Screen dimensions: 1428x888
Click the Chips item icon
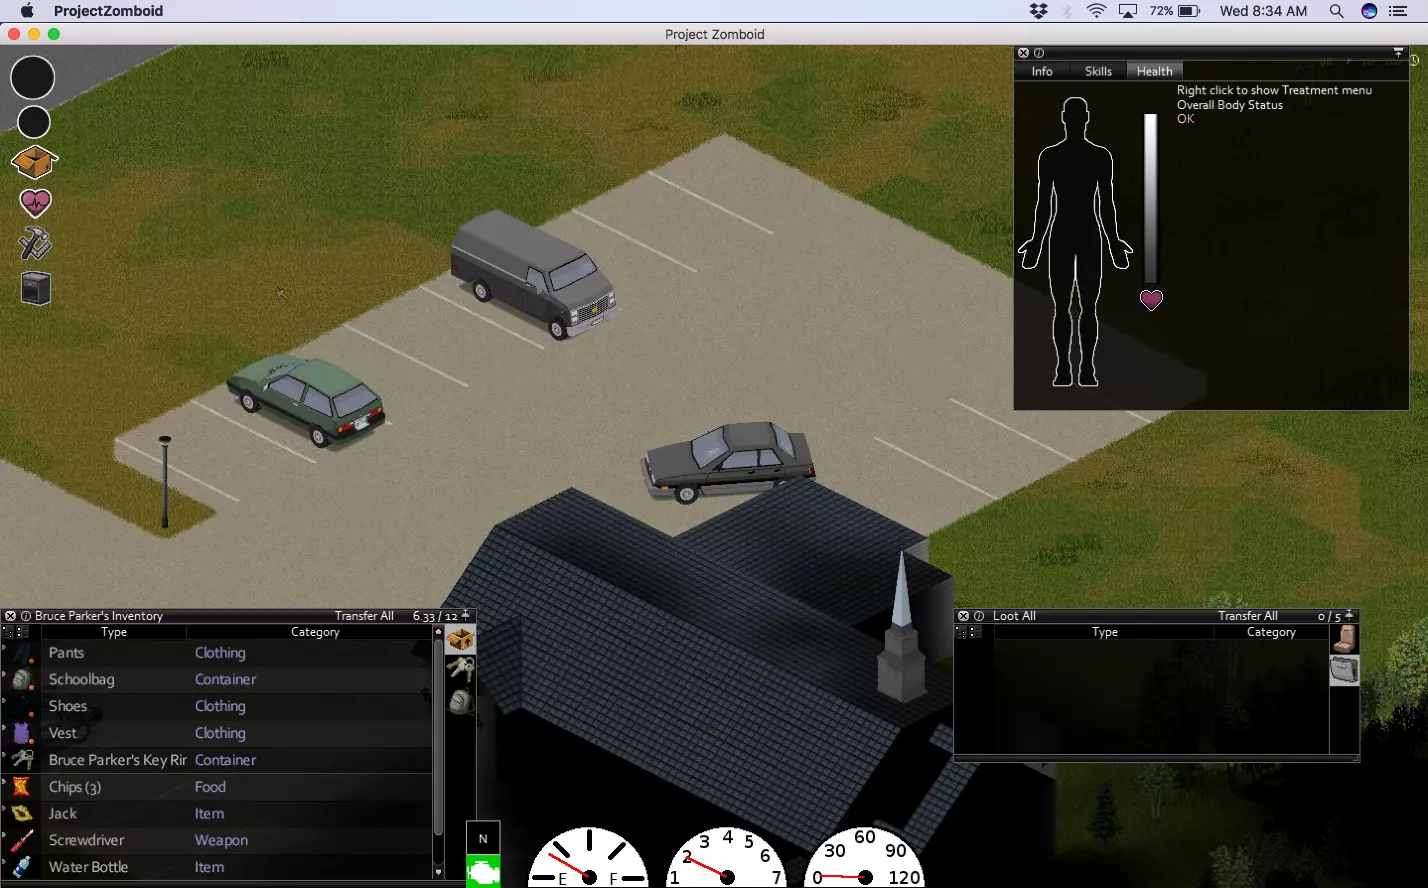coord(21,787)
